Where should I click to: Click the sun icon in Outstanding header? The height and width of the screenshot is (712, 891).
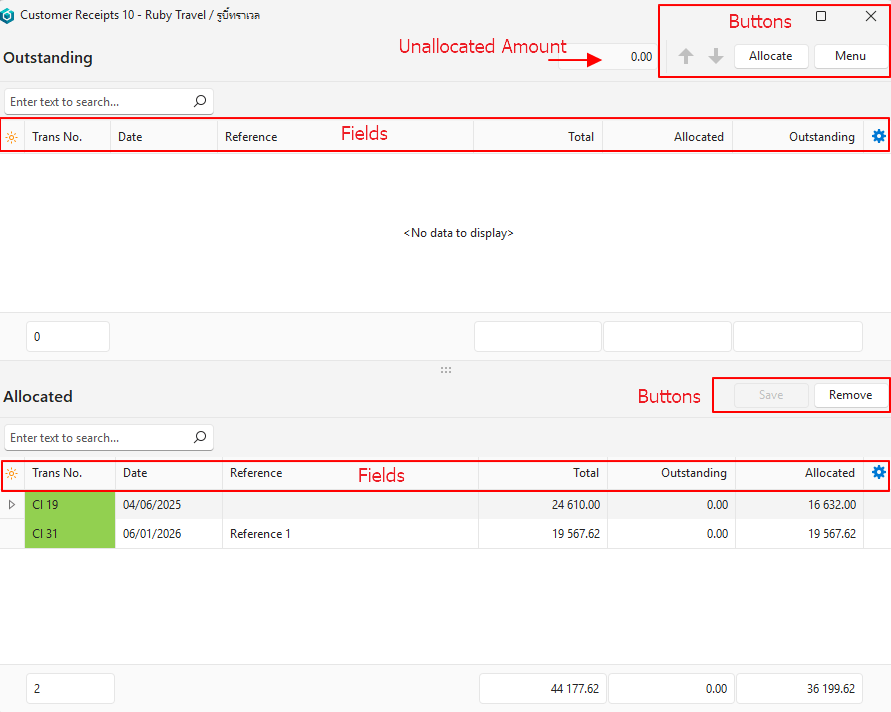pyautogui.click(x=12, y=137)
